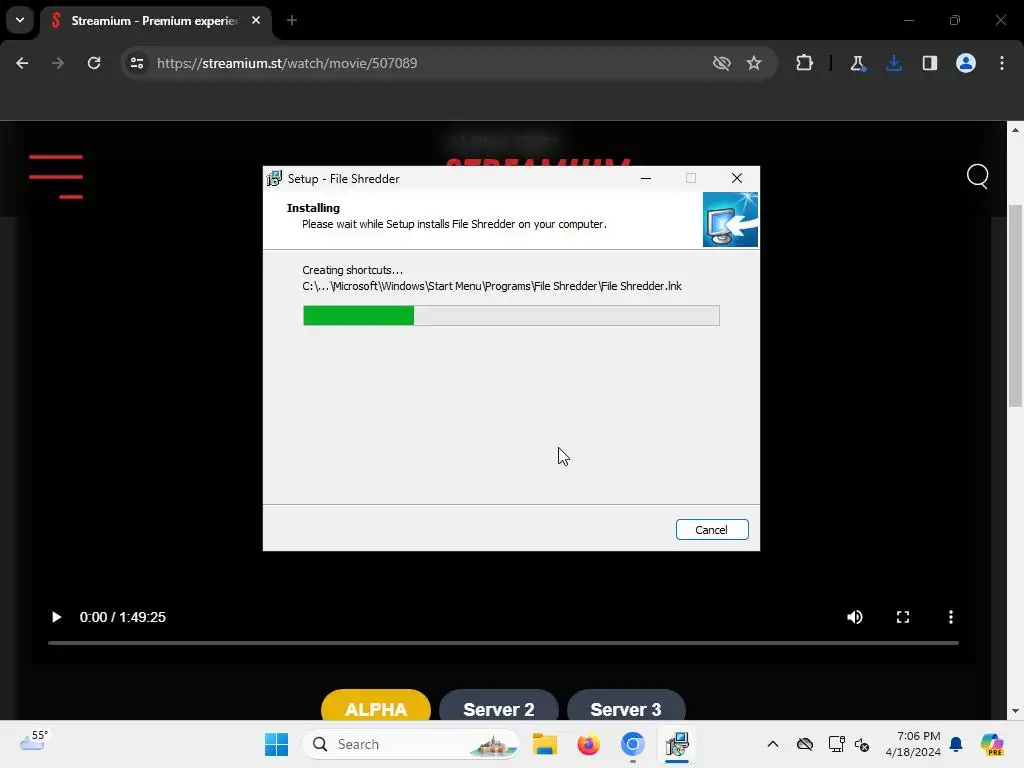Open the weather widget showing 55°
The width and height of the screenshot is (1024, 768).
[x=34, y=741]
